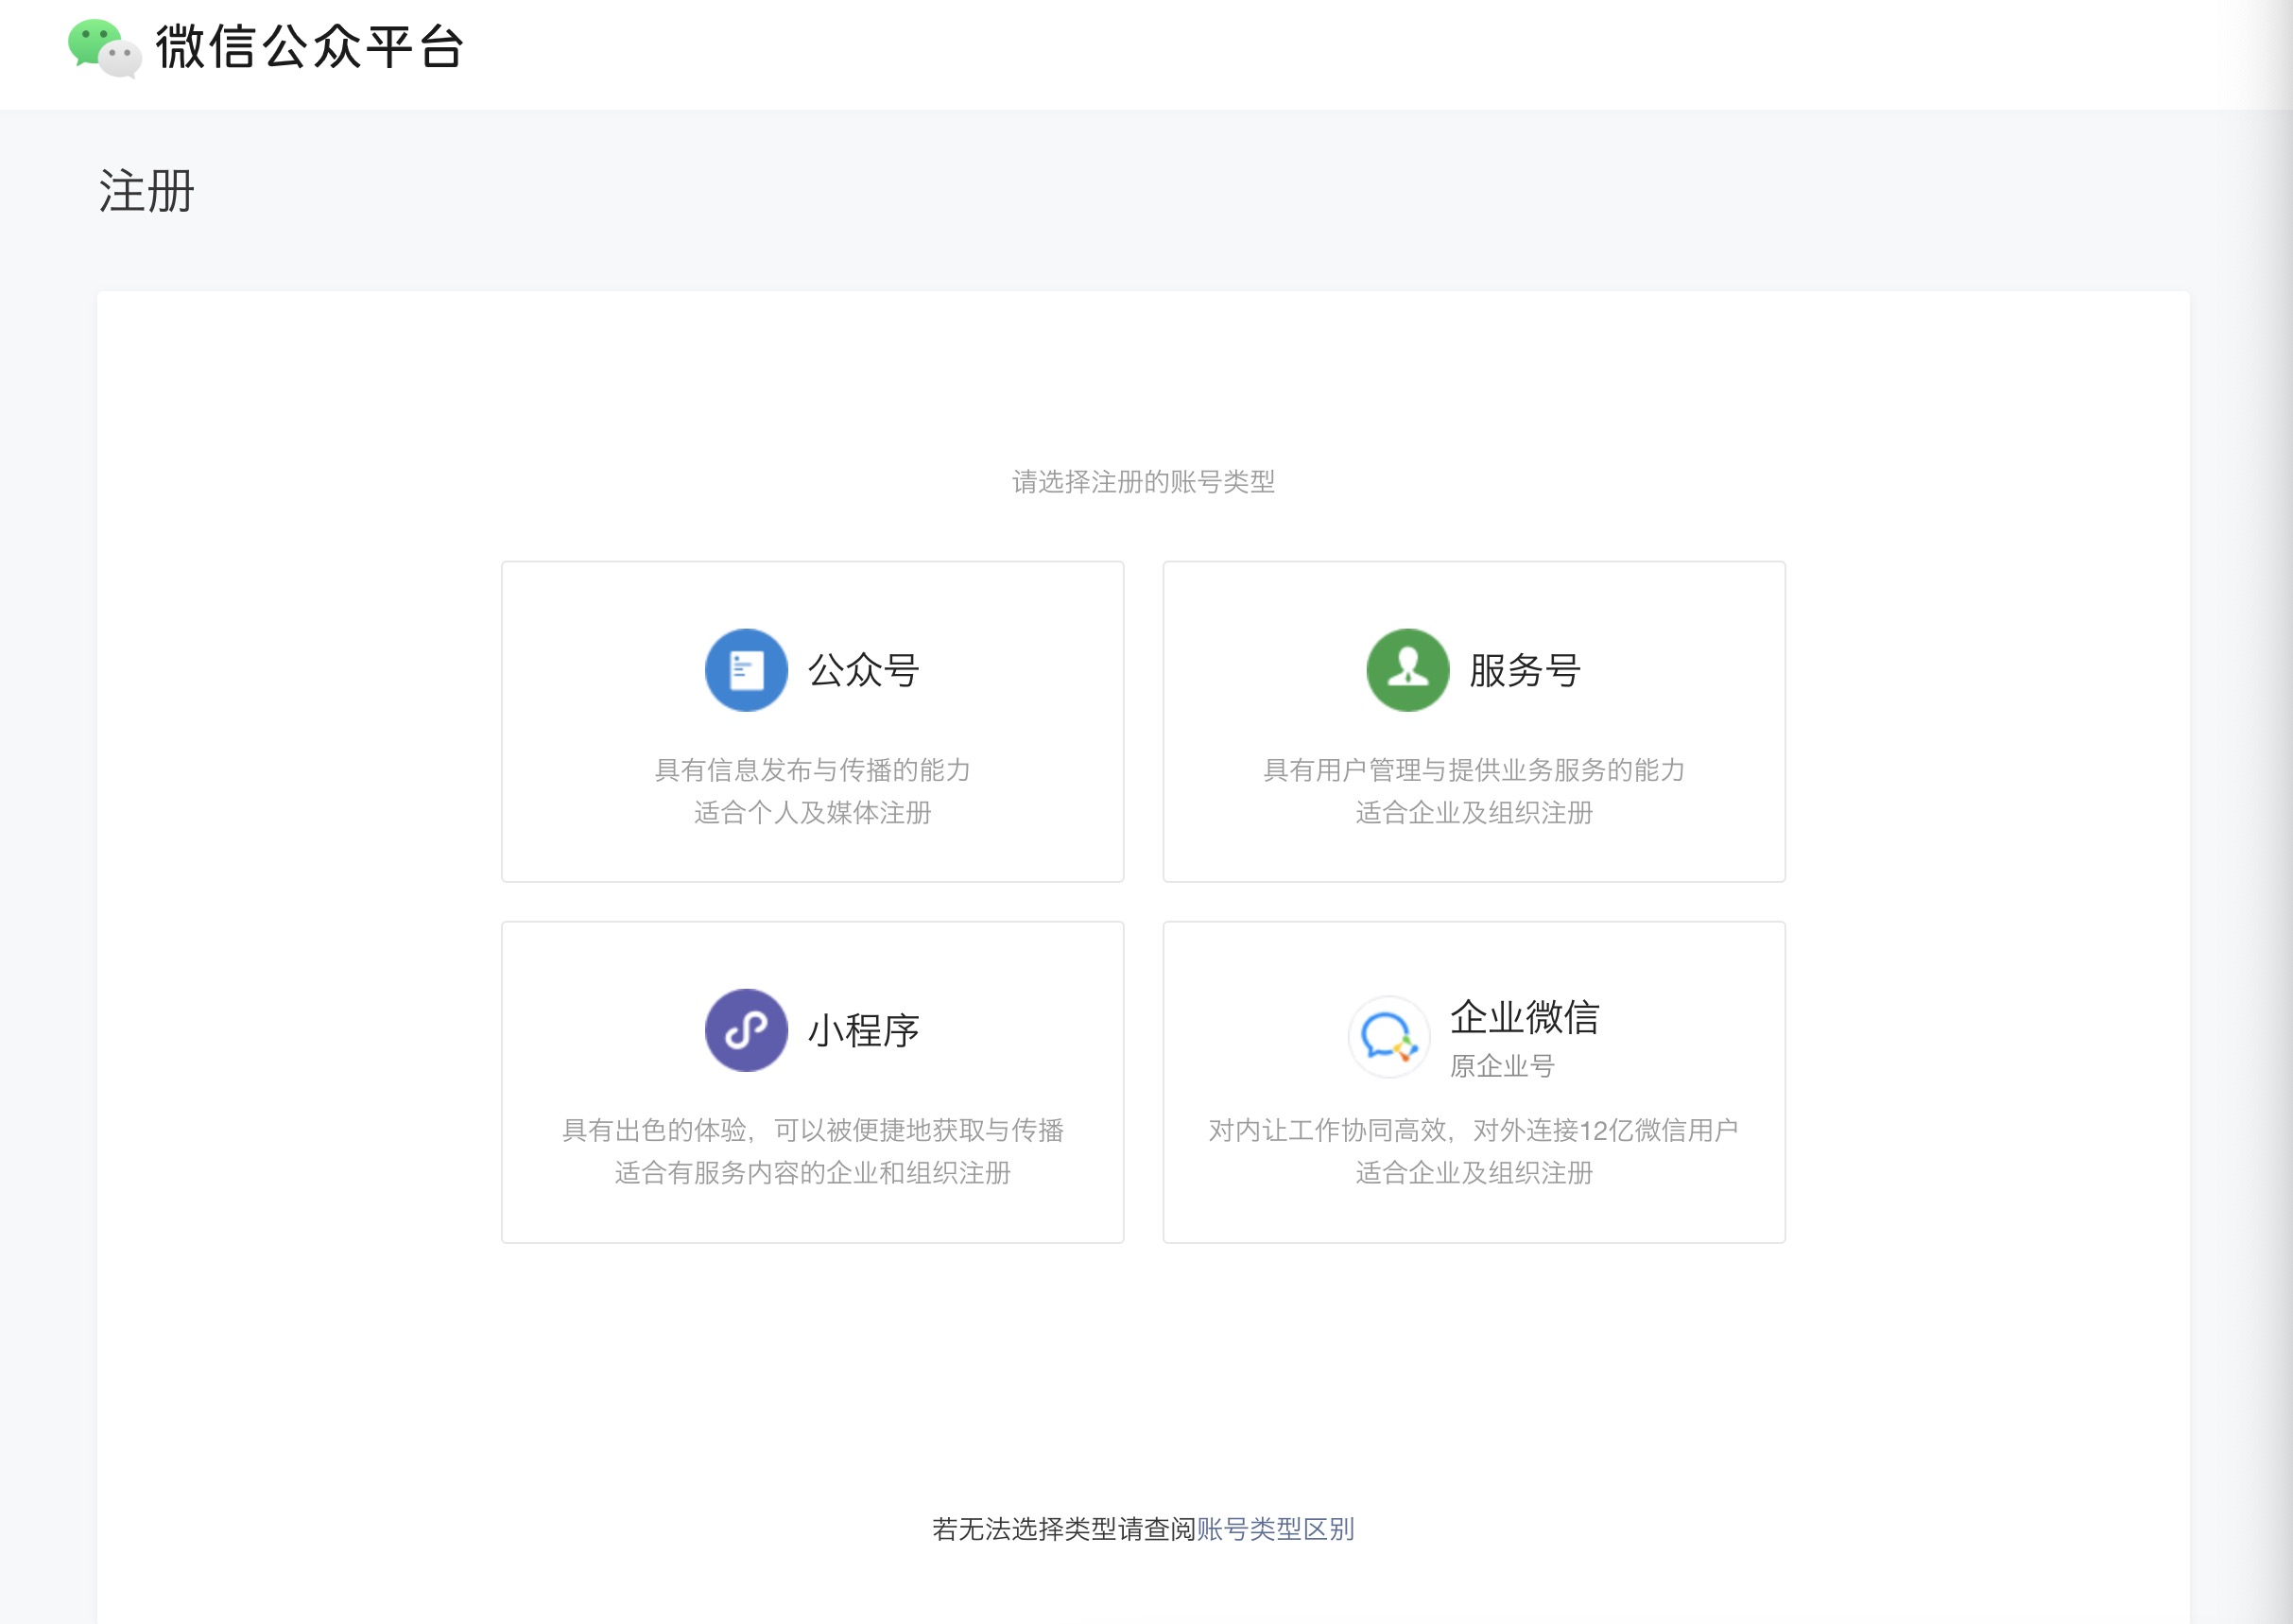Click the 原企业号 label under 企业微信
The image size is (2293, 1624).
[x=1504, y=1067]
